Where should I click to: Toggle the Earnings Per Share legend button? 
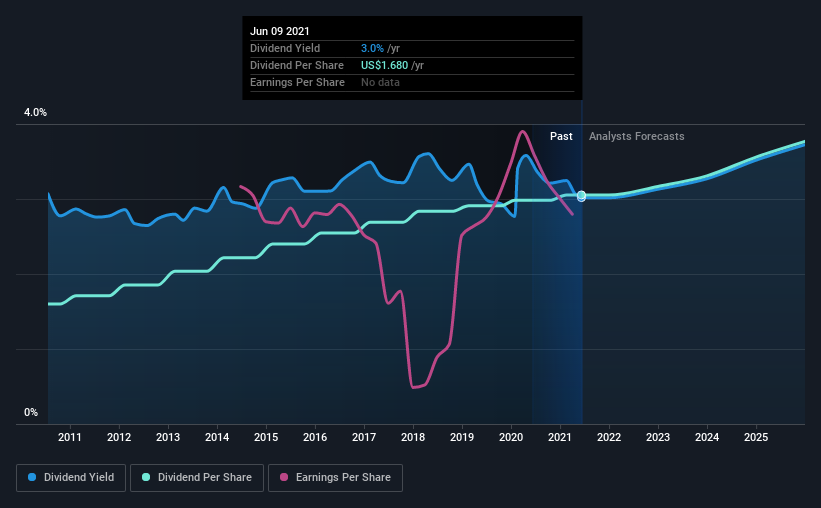pos(336,478)
